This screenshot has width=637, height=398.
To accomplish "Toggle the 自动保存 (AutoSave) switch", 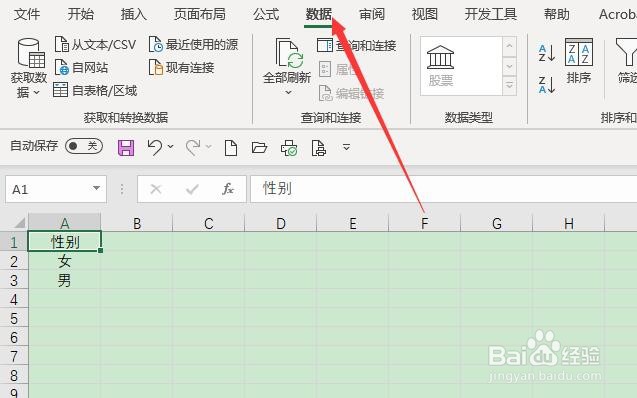I will [x=84, y=146].
